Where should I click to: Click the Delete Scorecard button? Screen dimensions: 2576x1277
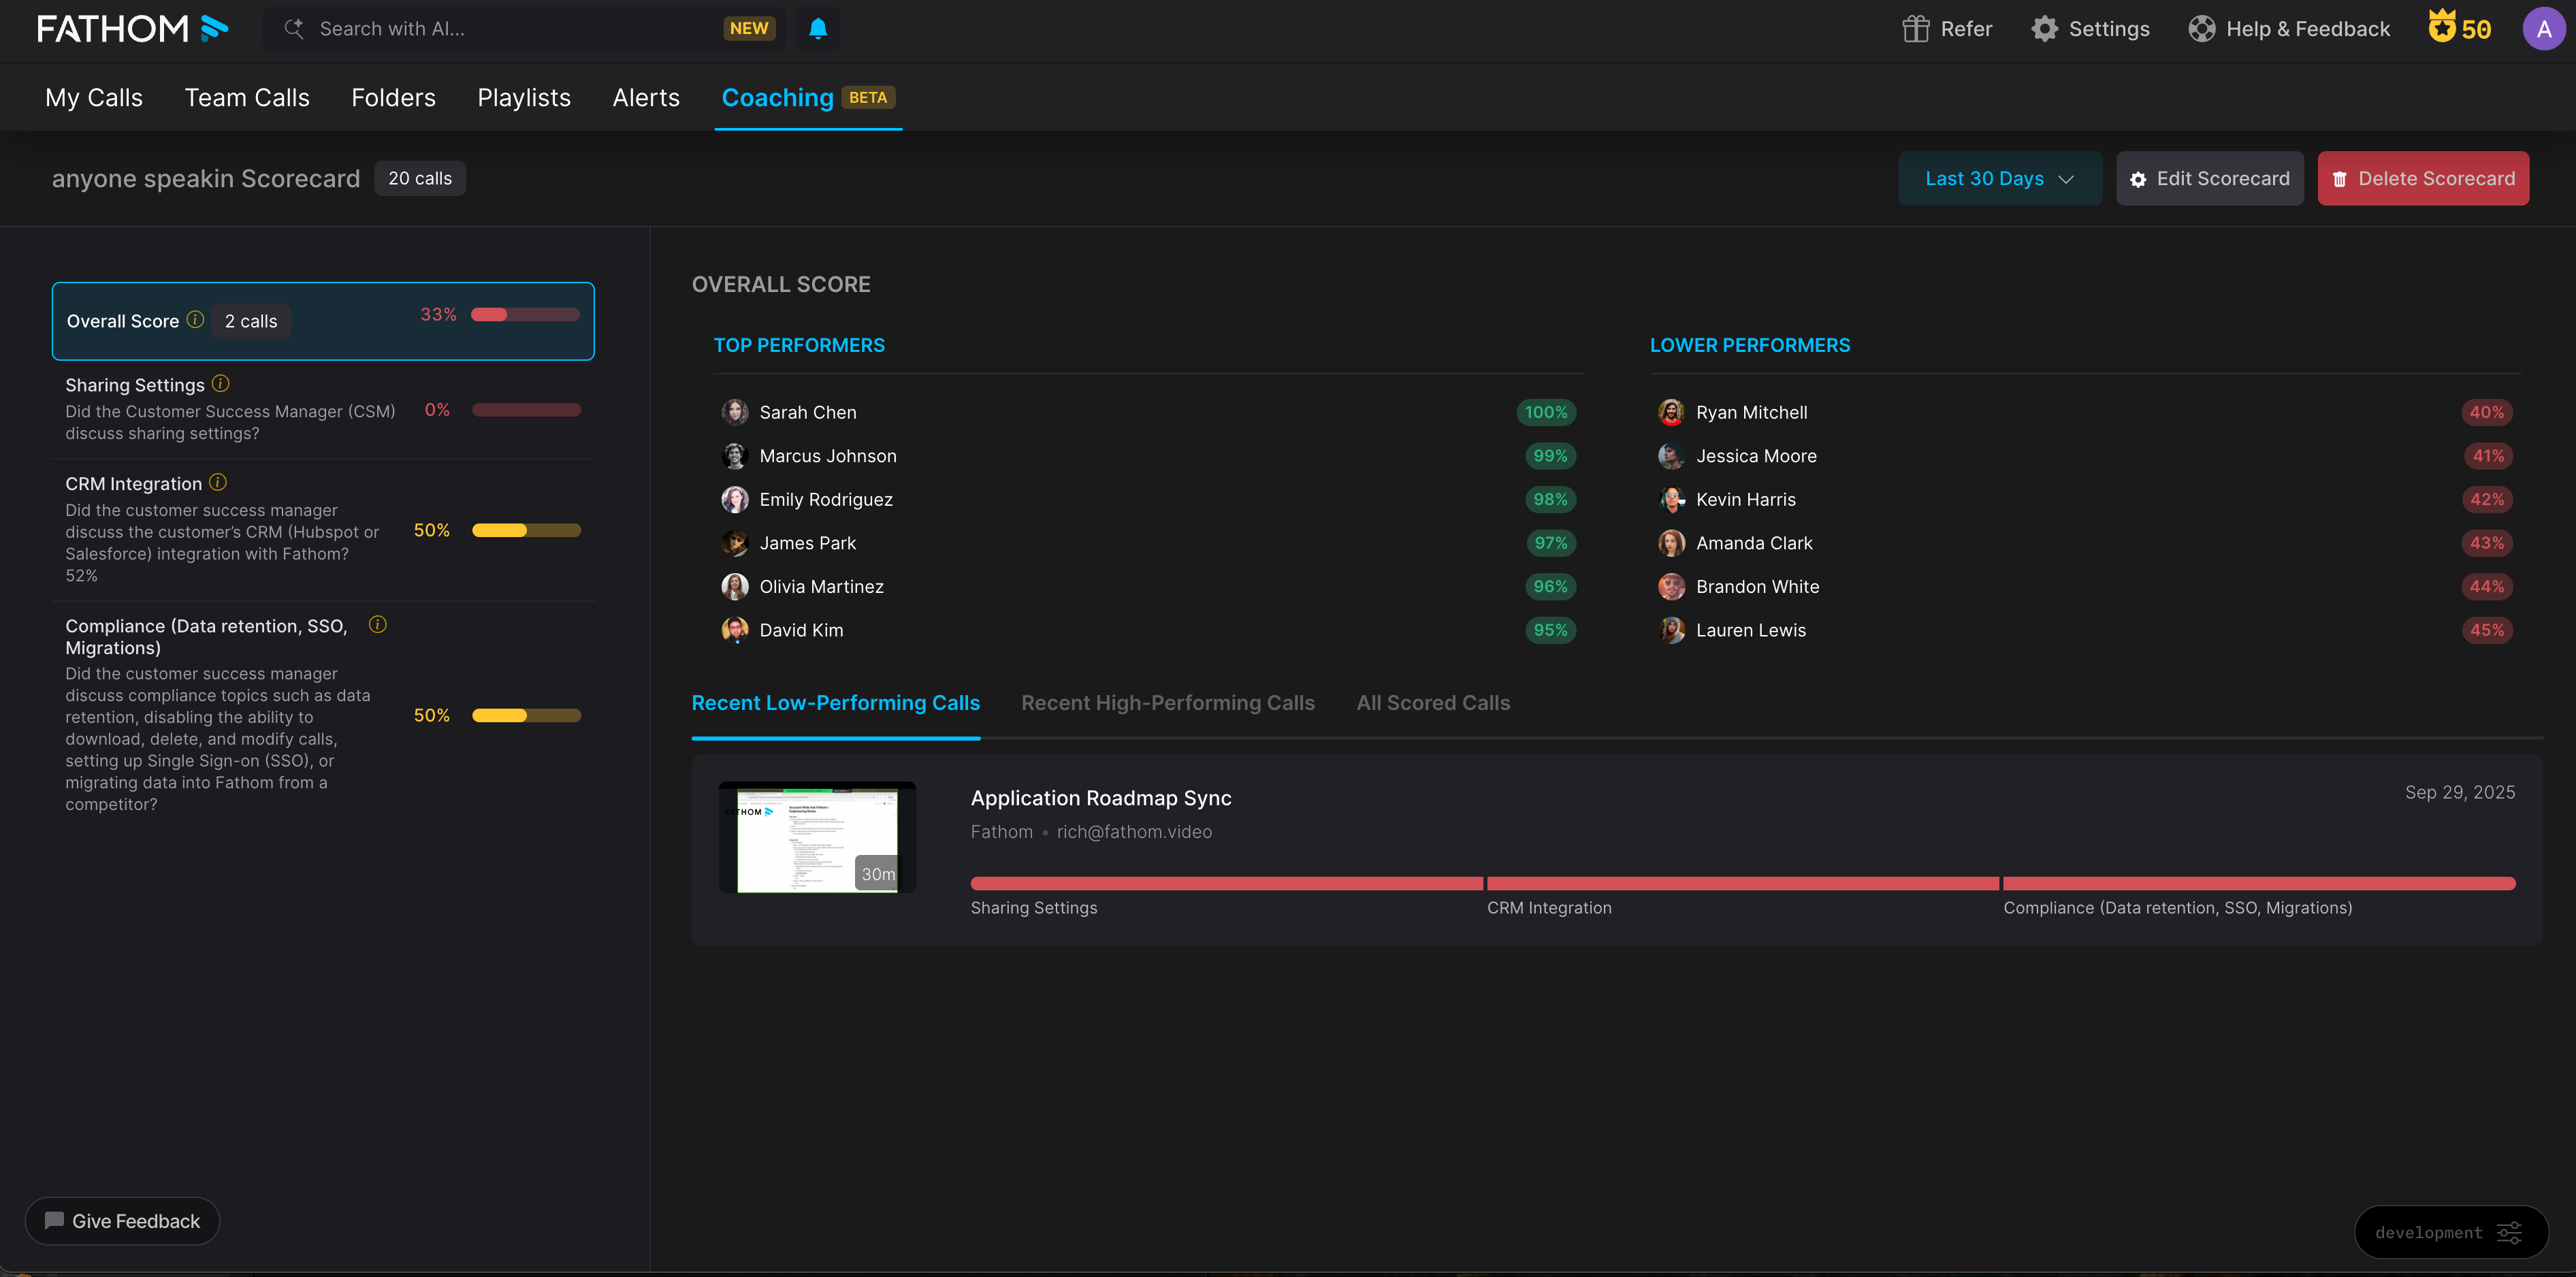[2422, 179]
